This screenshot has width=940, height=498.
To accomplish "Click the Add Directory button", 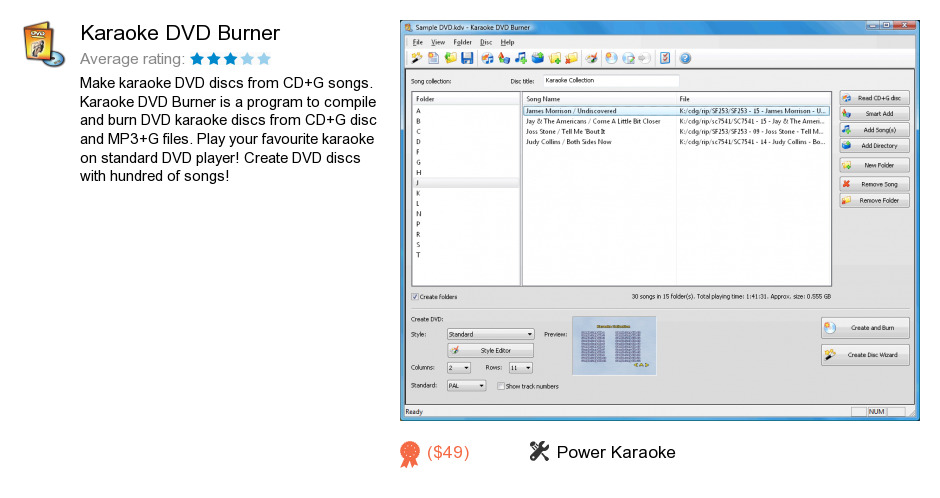I will click(874, 146).
